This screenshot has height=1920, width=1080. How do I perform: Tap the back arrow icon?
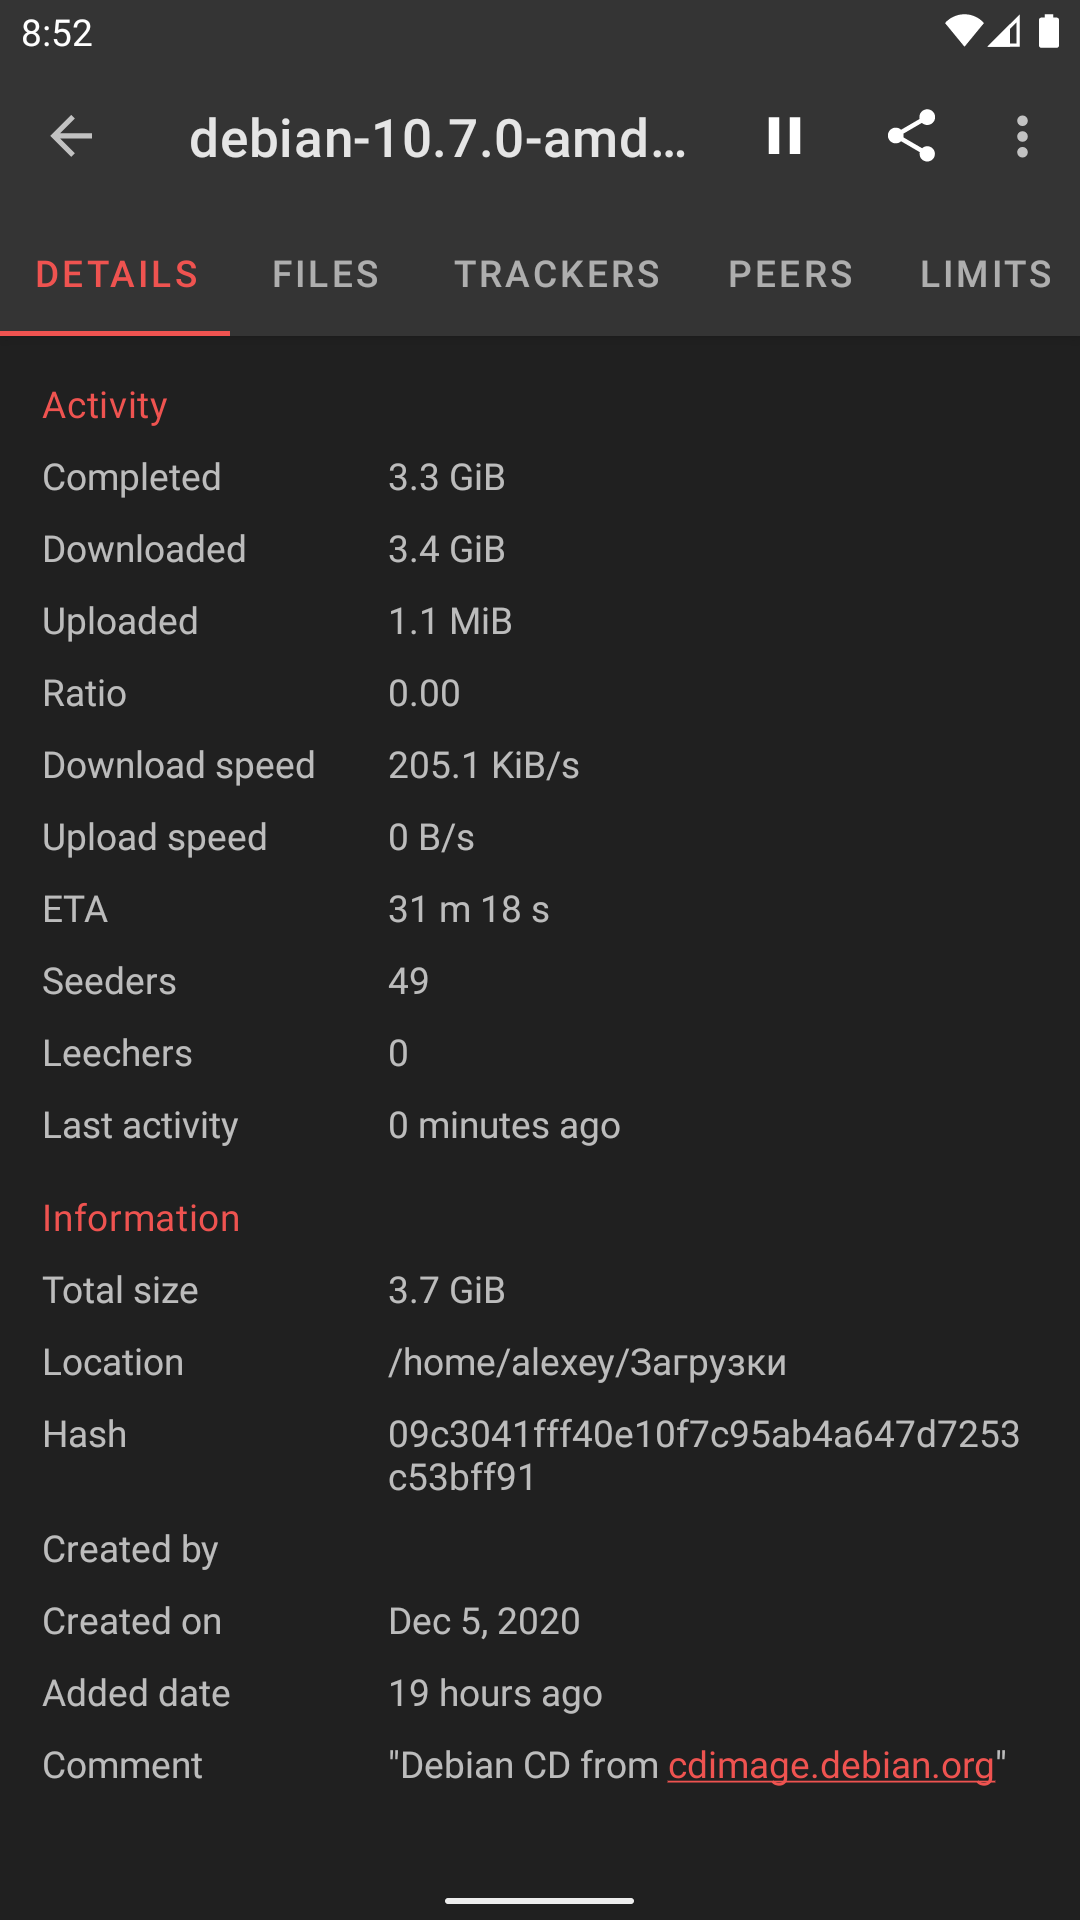(71, 136)
